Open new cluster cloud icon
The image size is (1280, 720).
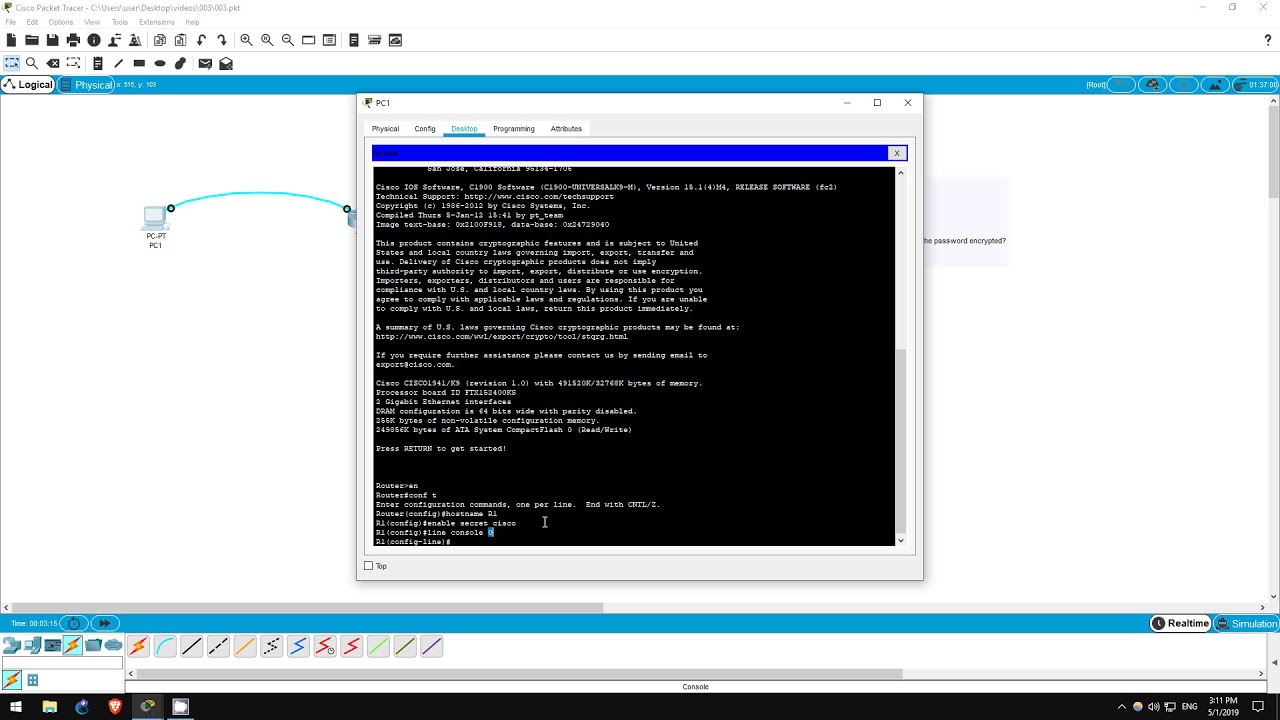coord(1153,85)
